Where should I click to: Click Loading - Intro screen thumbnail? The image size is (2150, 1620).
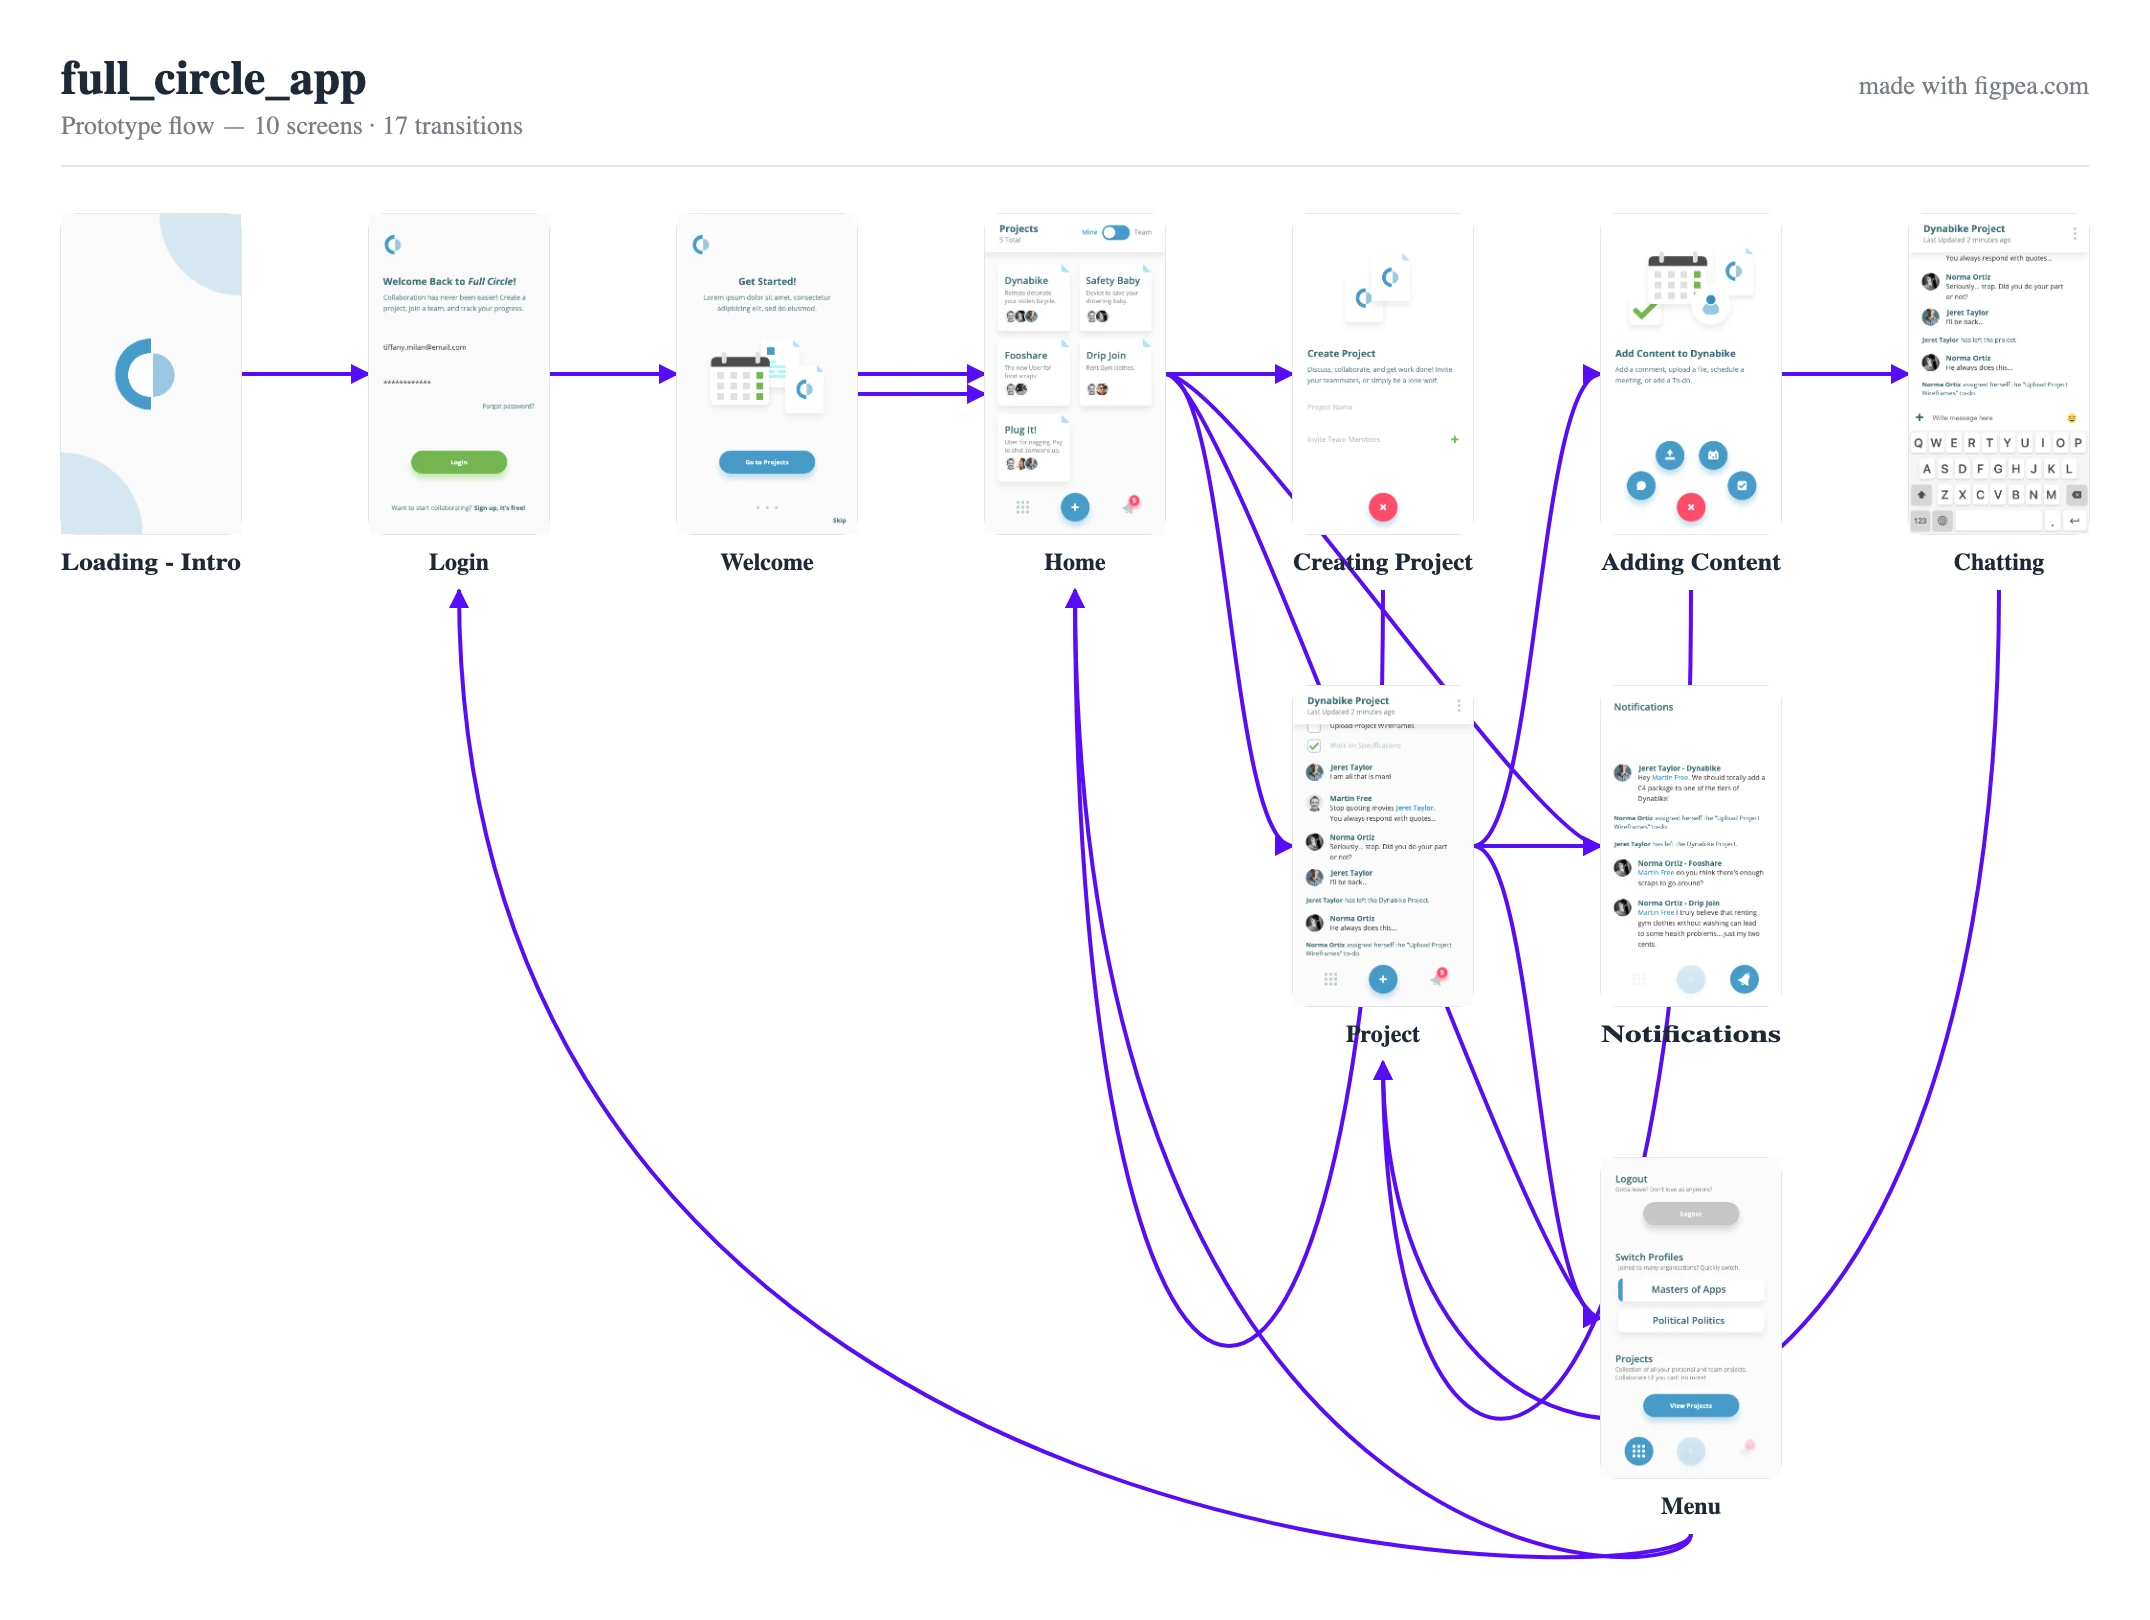tap(151, 373)
